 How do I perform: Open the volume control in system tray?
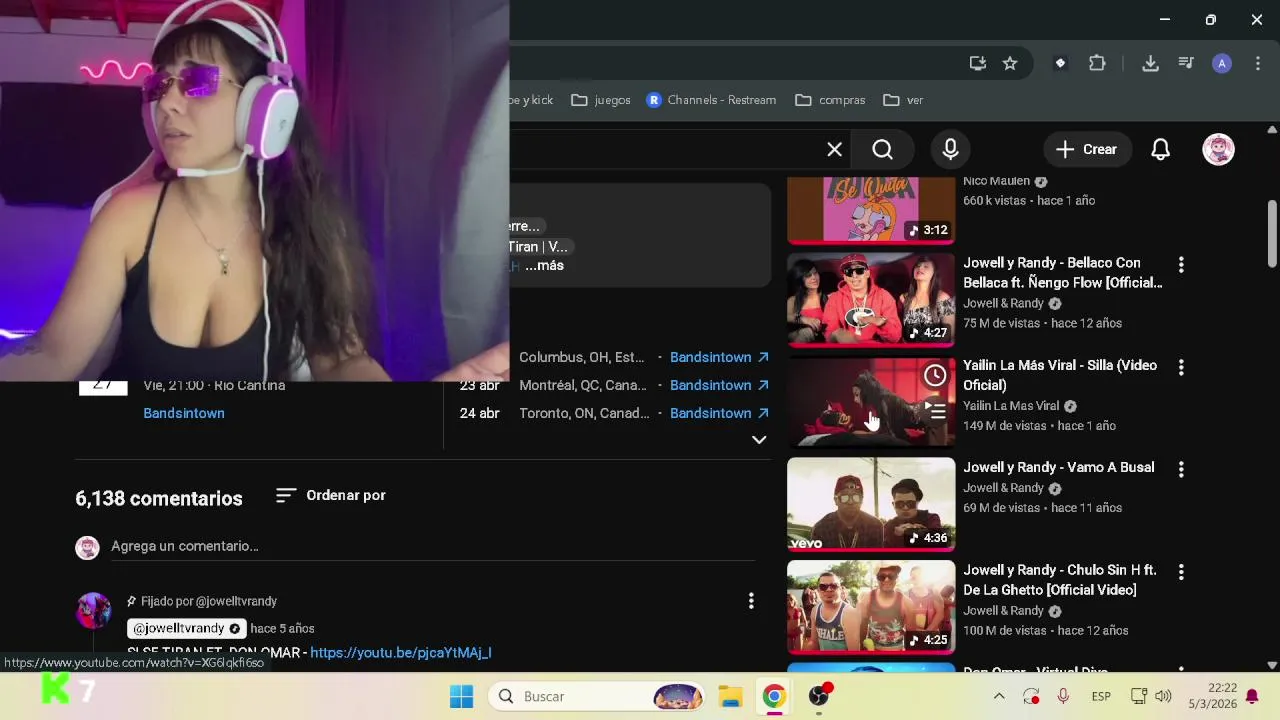(x=1163, y=696)
